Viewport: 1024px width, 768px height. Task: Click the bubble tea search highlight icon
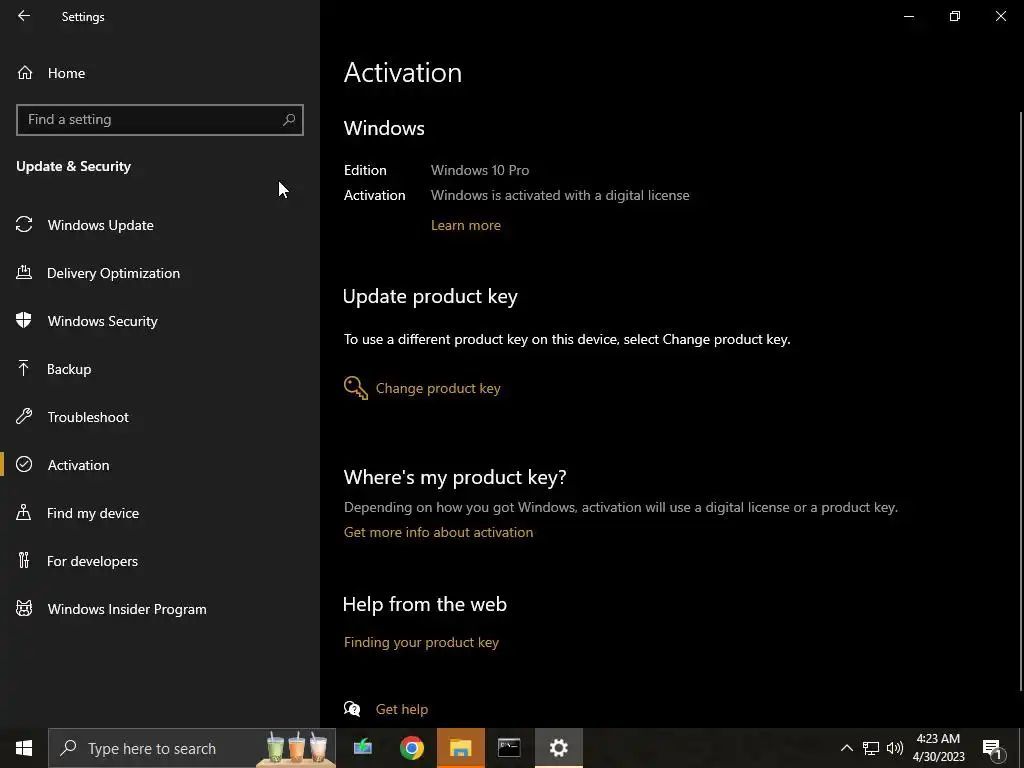point(296,748)
